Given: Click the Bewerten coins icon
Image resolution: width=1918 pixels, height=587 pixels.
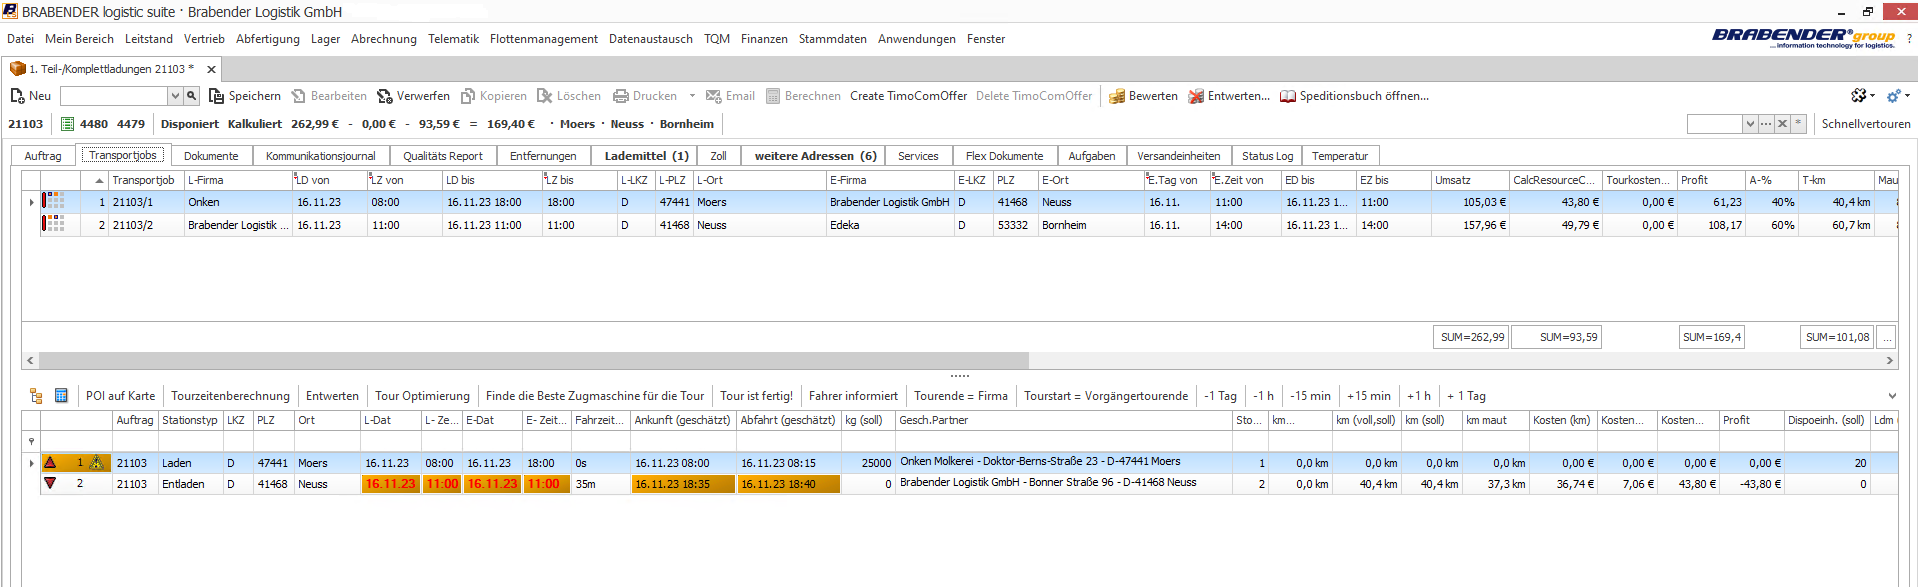Looking at the screenshot, I should tap(1116, 96).
